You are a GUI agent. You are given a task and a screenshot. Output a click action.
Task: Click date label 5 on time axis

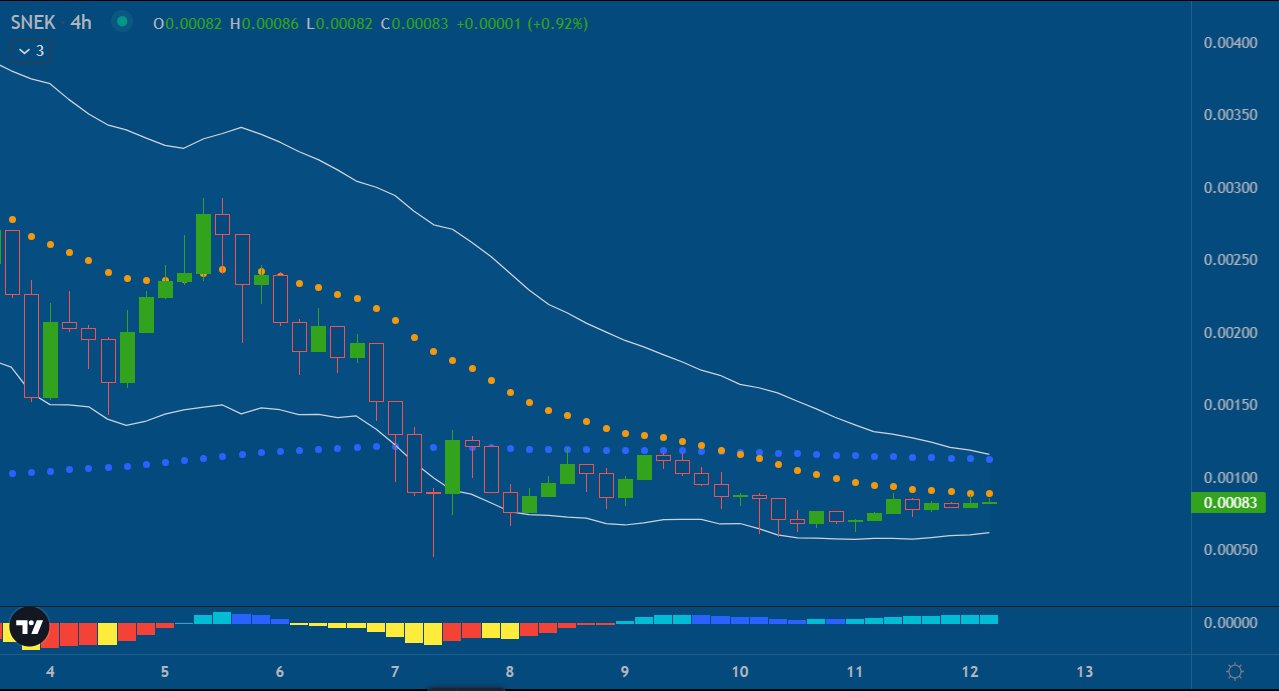[x=165, y=671]
